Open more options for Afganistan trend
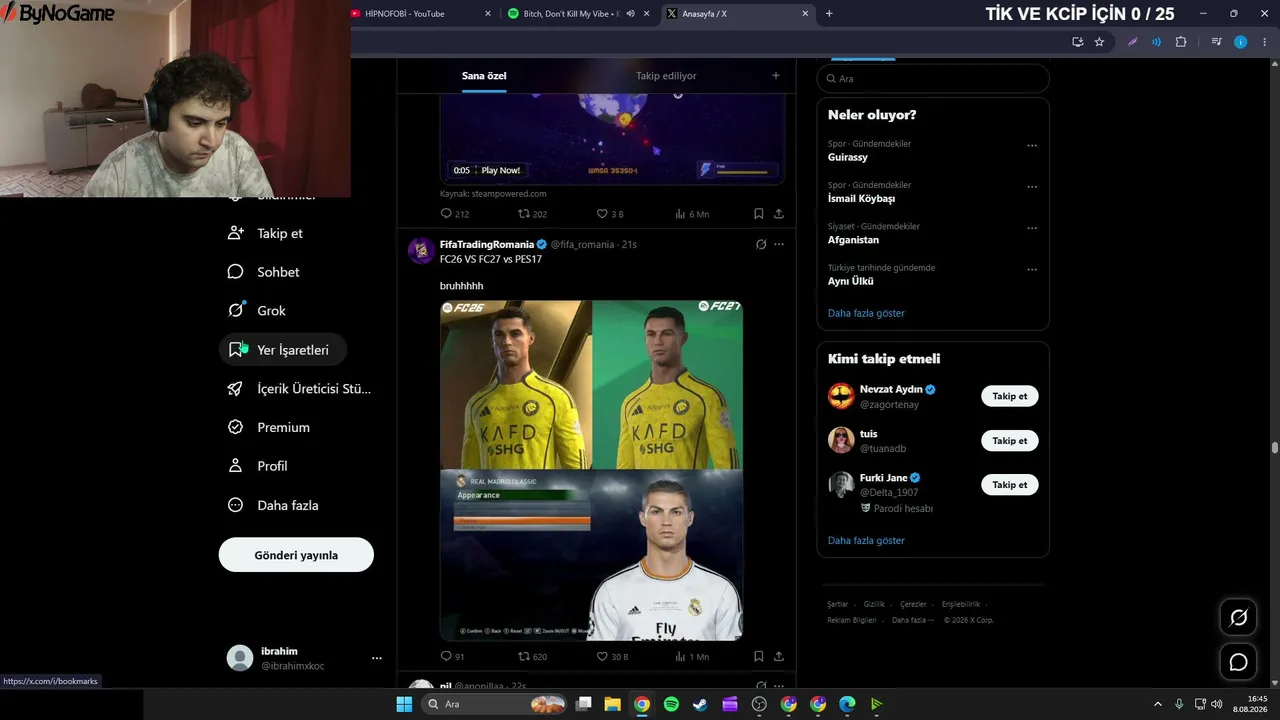 (1032, 228)
